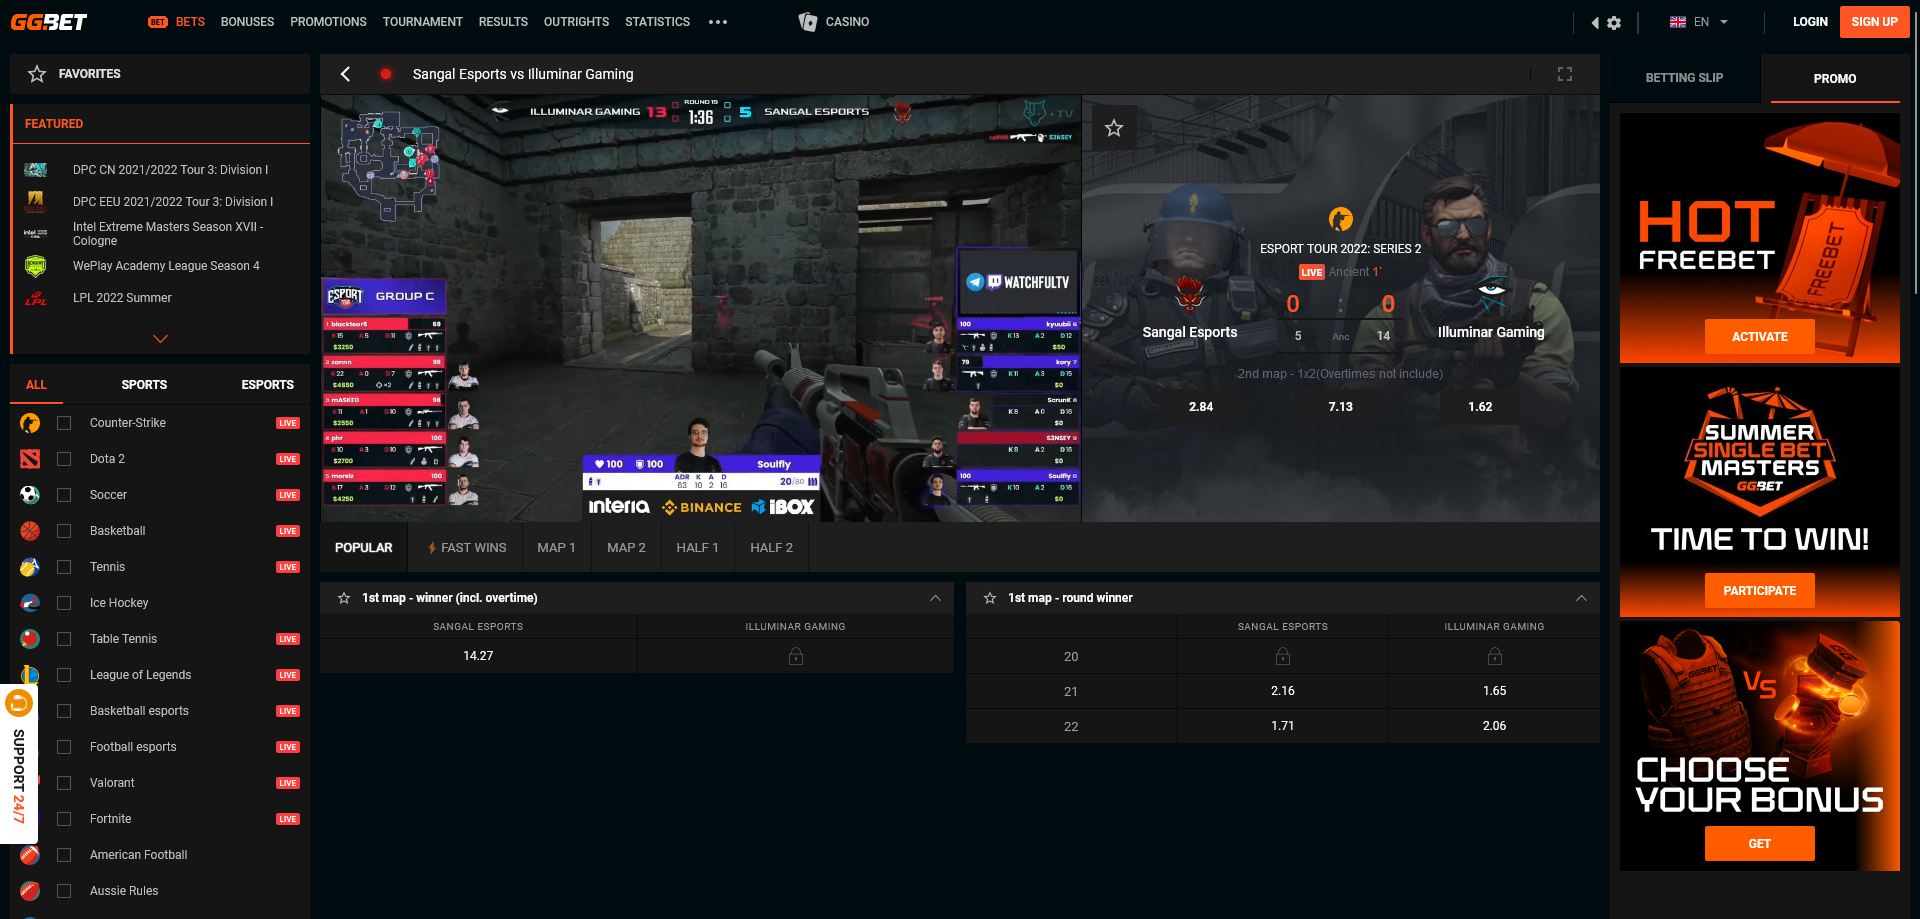The width and height of the screenshot is (1920, 919).
Task: Click the SIGN UP button
Action: tap(1874, 22)
